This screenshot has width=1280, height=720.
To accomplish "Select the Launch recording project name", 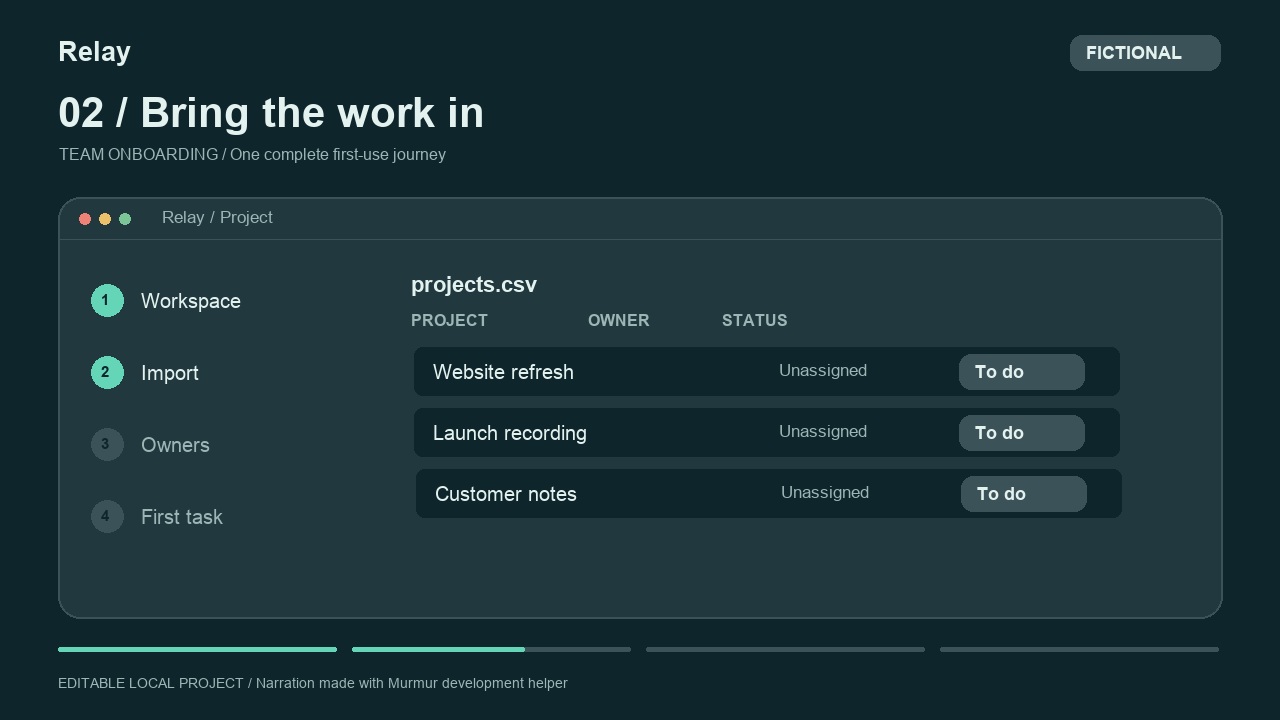I will click(x=510, y=433).
